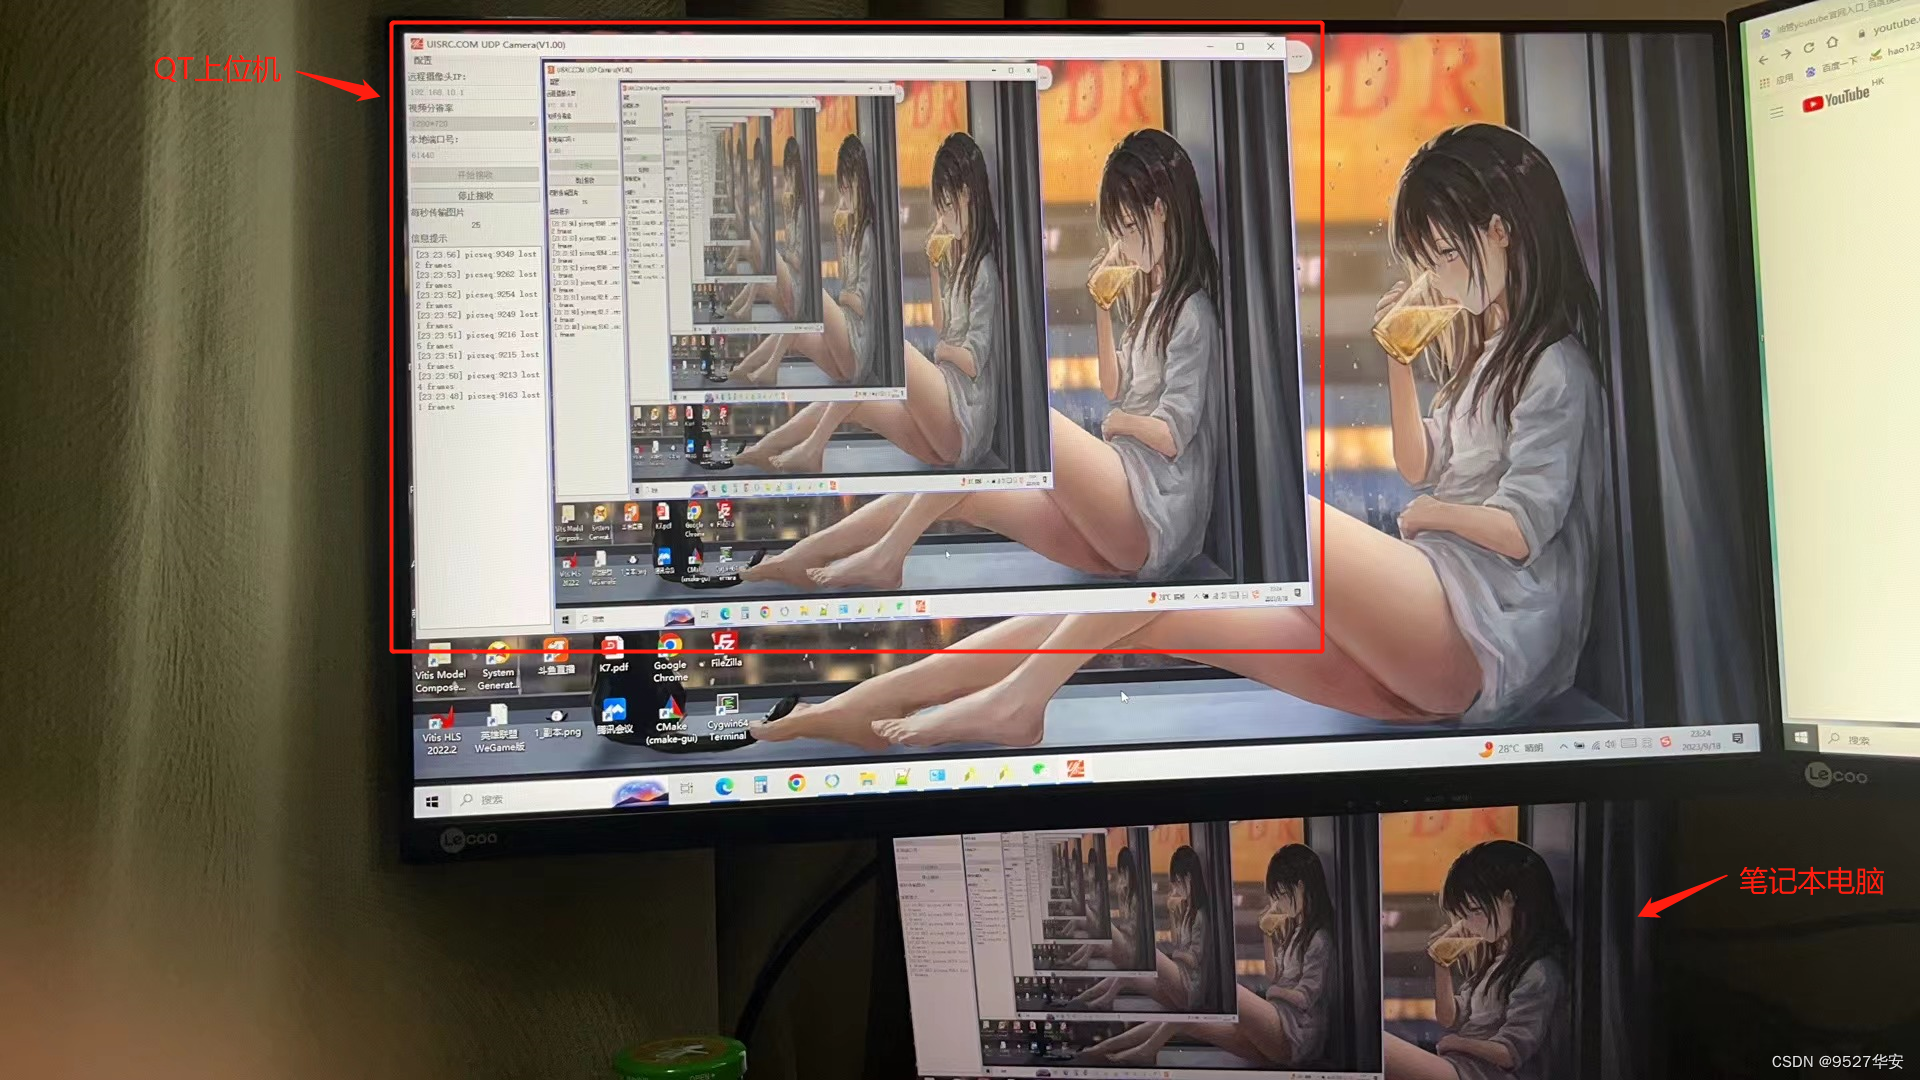Open the Cygwin64 Terminal desktop shortcut
1920x1080 pixels.
click(x=727, y=718)
